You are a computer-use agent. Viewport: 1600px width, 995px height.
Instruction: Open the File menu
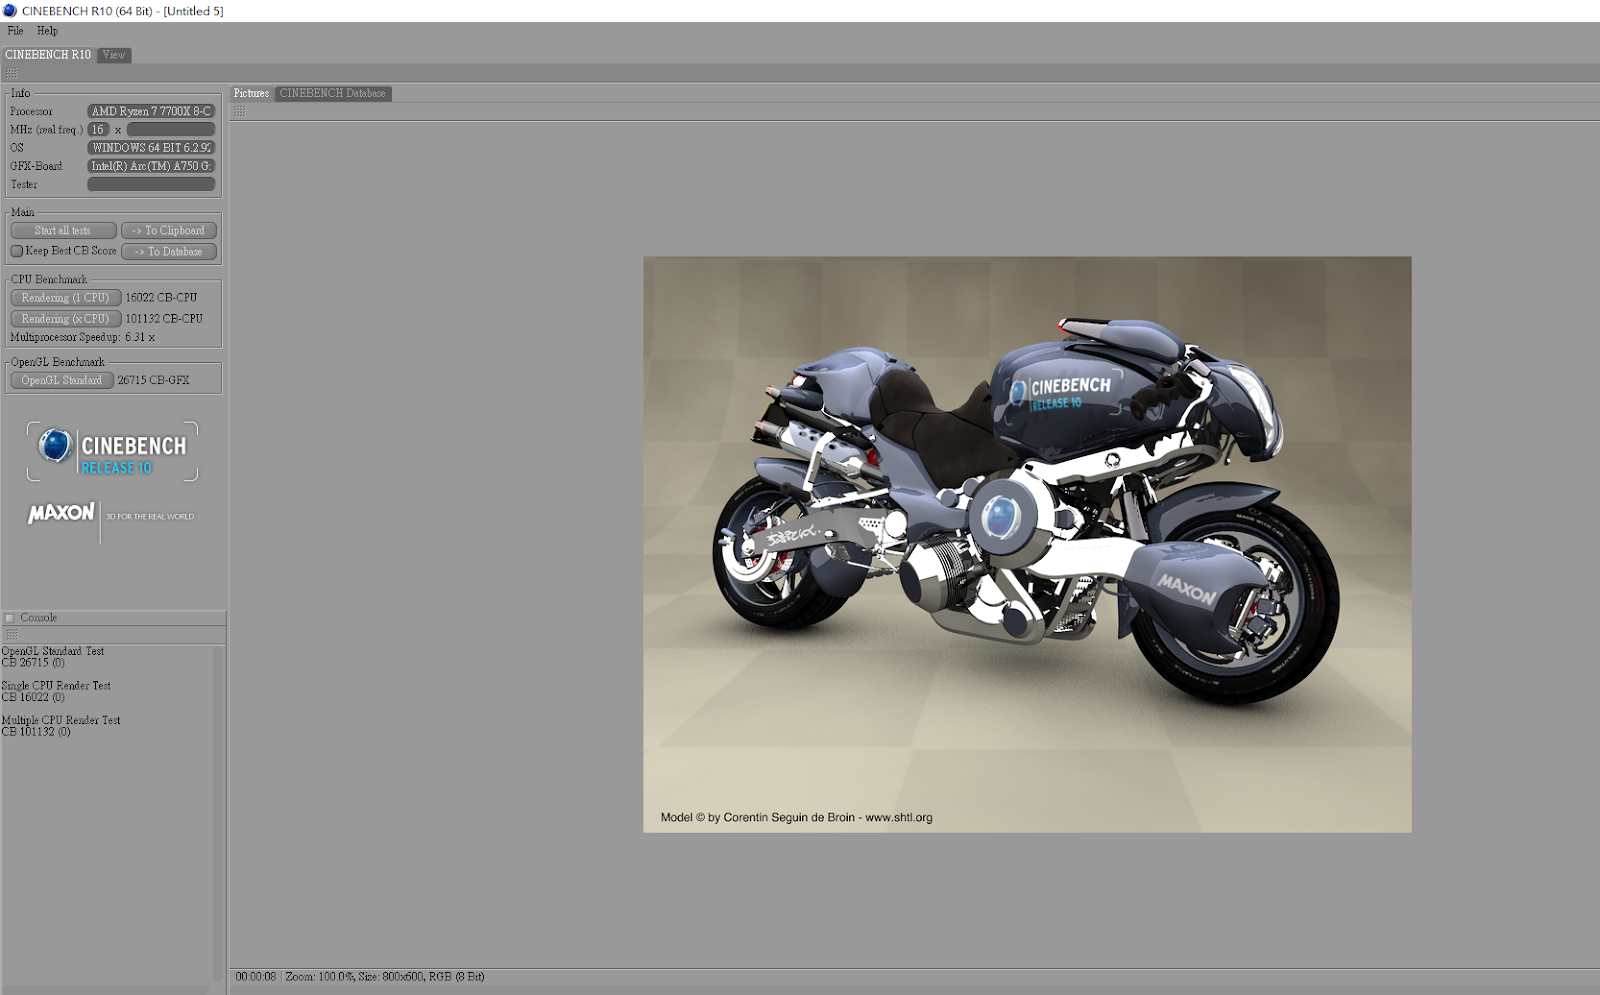tap(15, 30)
